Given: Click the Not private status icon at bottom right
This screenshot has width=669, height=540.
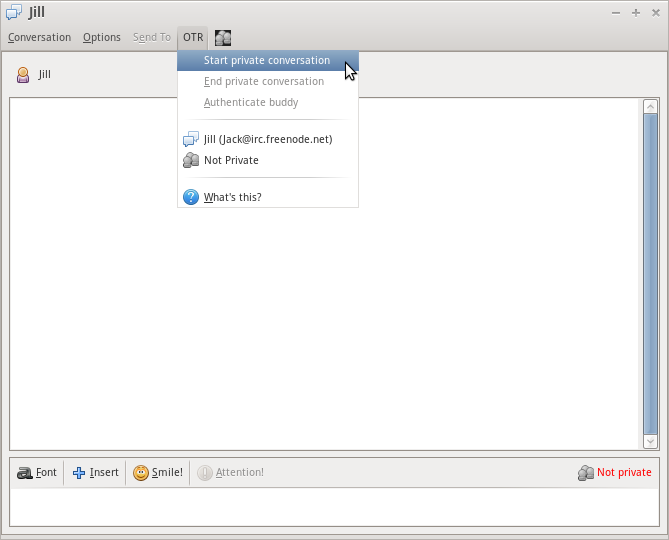Looking at the screenshot, I should click(x=586, y=473).
